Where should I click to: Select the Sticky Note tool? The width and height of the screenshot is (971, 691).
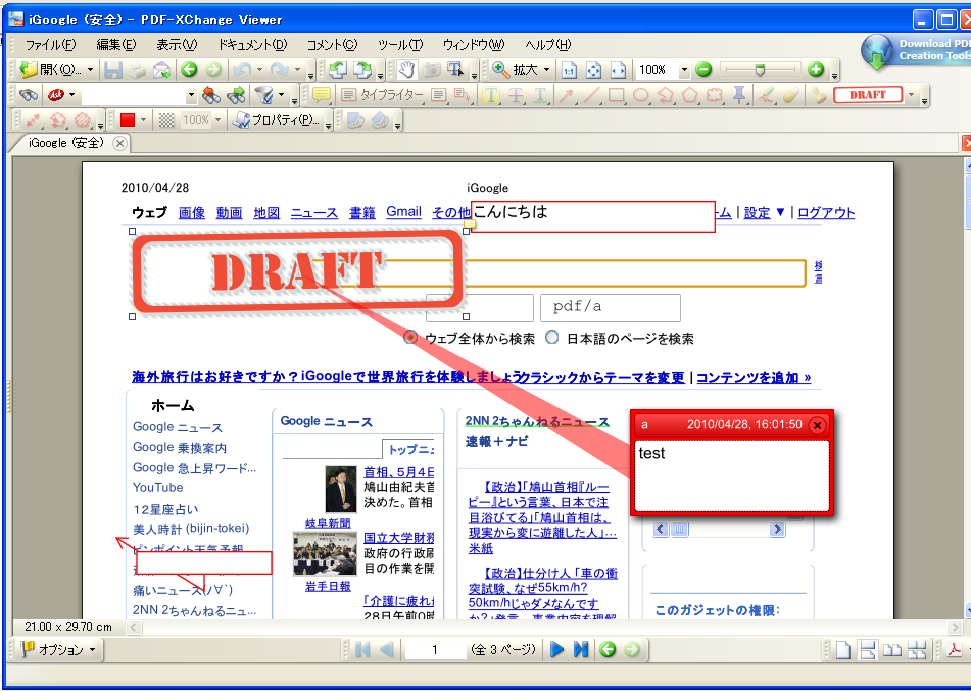321,95
